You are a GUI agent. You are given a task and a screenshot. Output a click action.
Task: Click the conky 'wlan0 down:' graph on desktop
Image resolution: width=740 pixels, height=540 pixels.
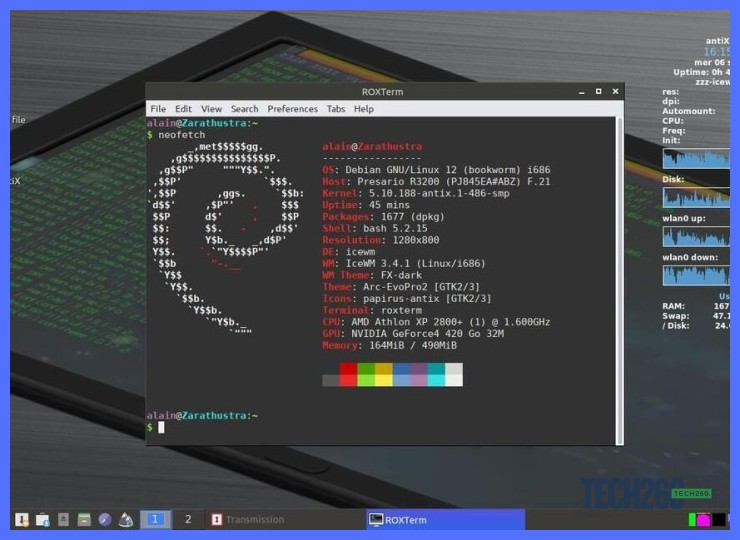696,275
